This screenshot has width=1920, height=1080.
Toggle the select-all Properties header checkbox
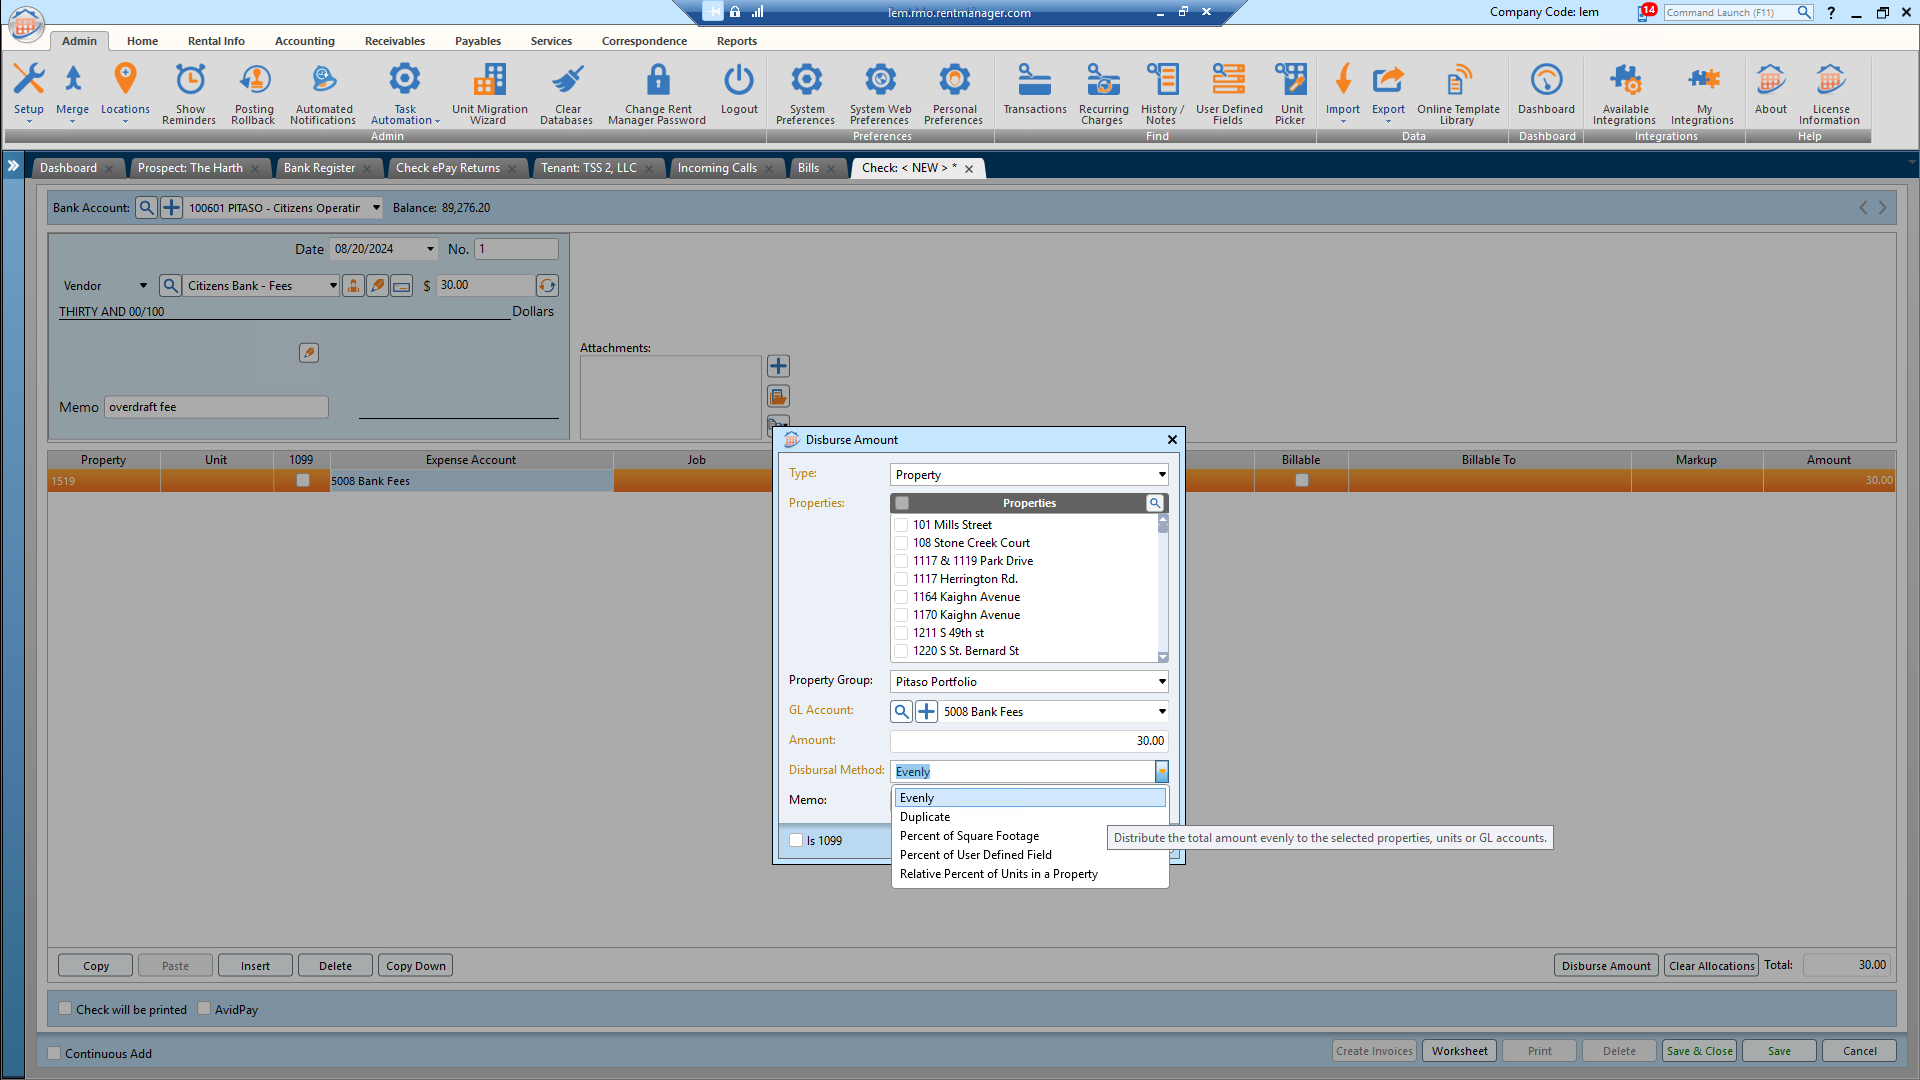click(x=902, y=503)
